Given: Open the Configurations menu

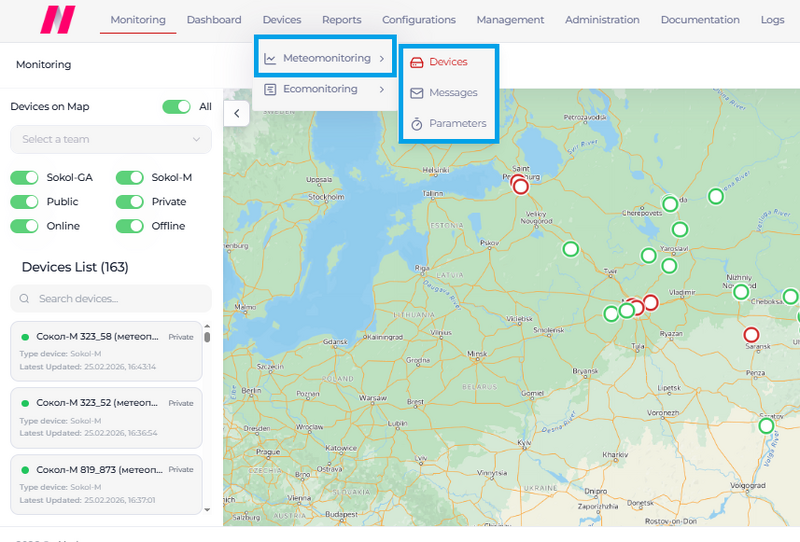Looking at the screenshot, I should pyautogui.click(x=419, y=20).
